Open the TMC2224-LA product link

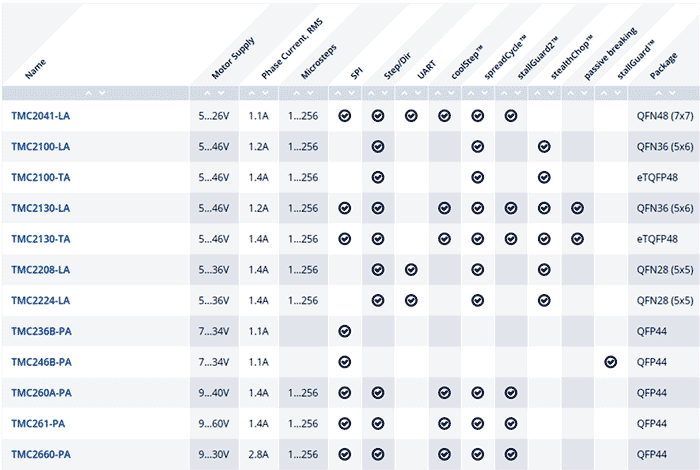click(x=41, y=300)
